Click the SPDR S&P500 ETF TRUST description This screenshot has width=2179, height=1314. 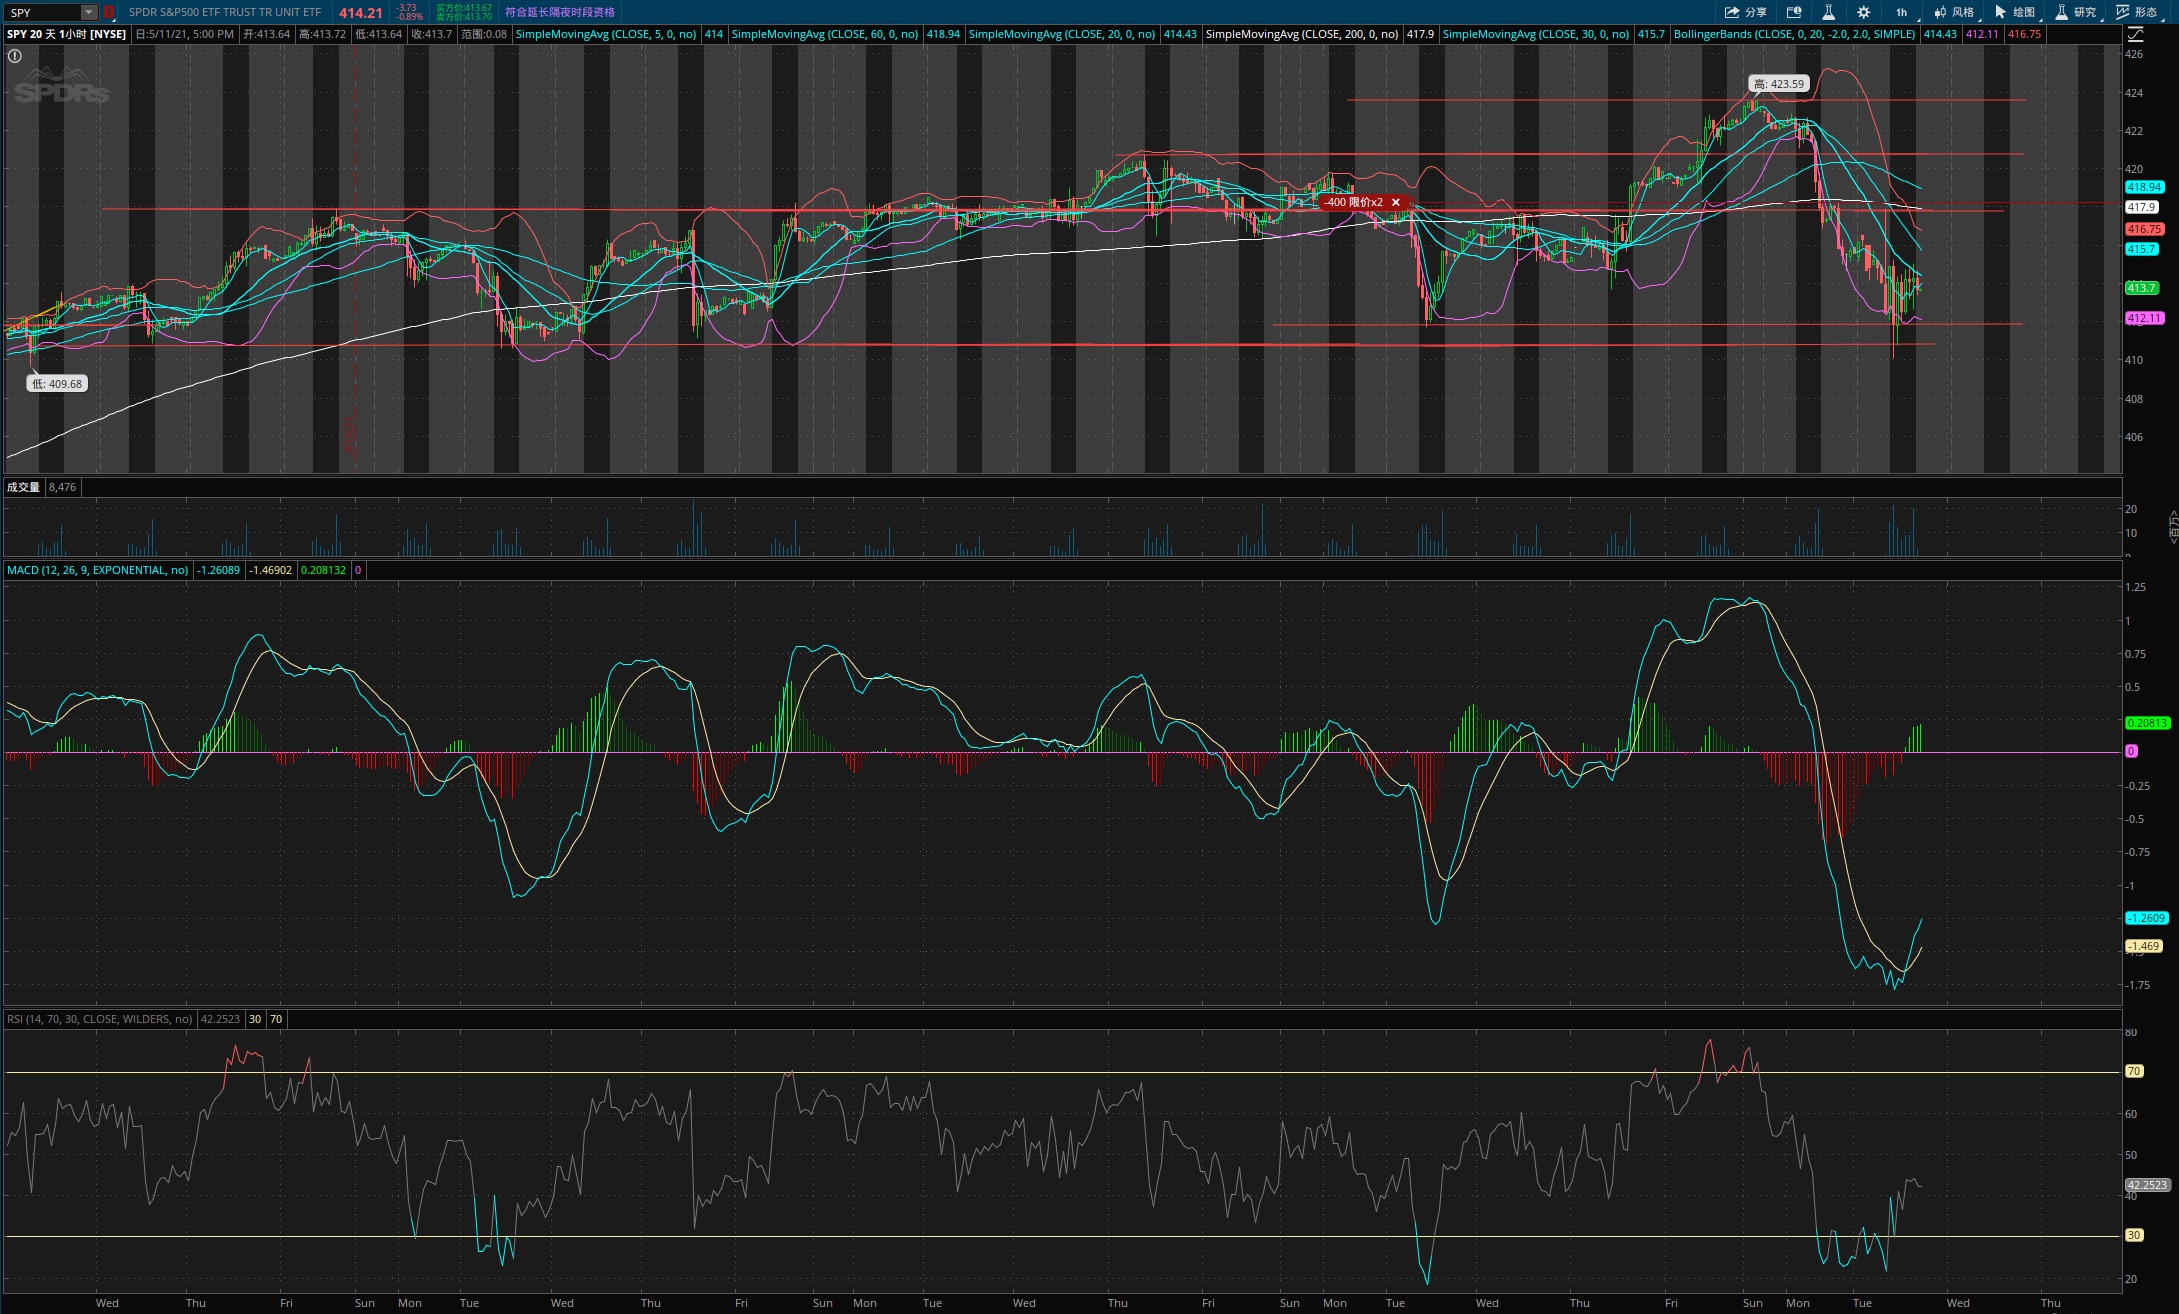coord(225,13)
